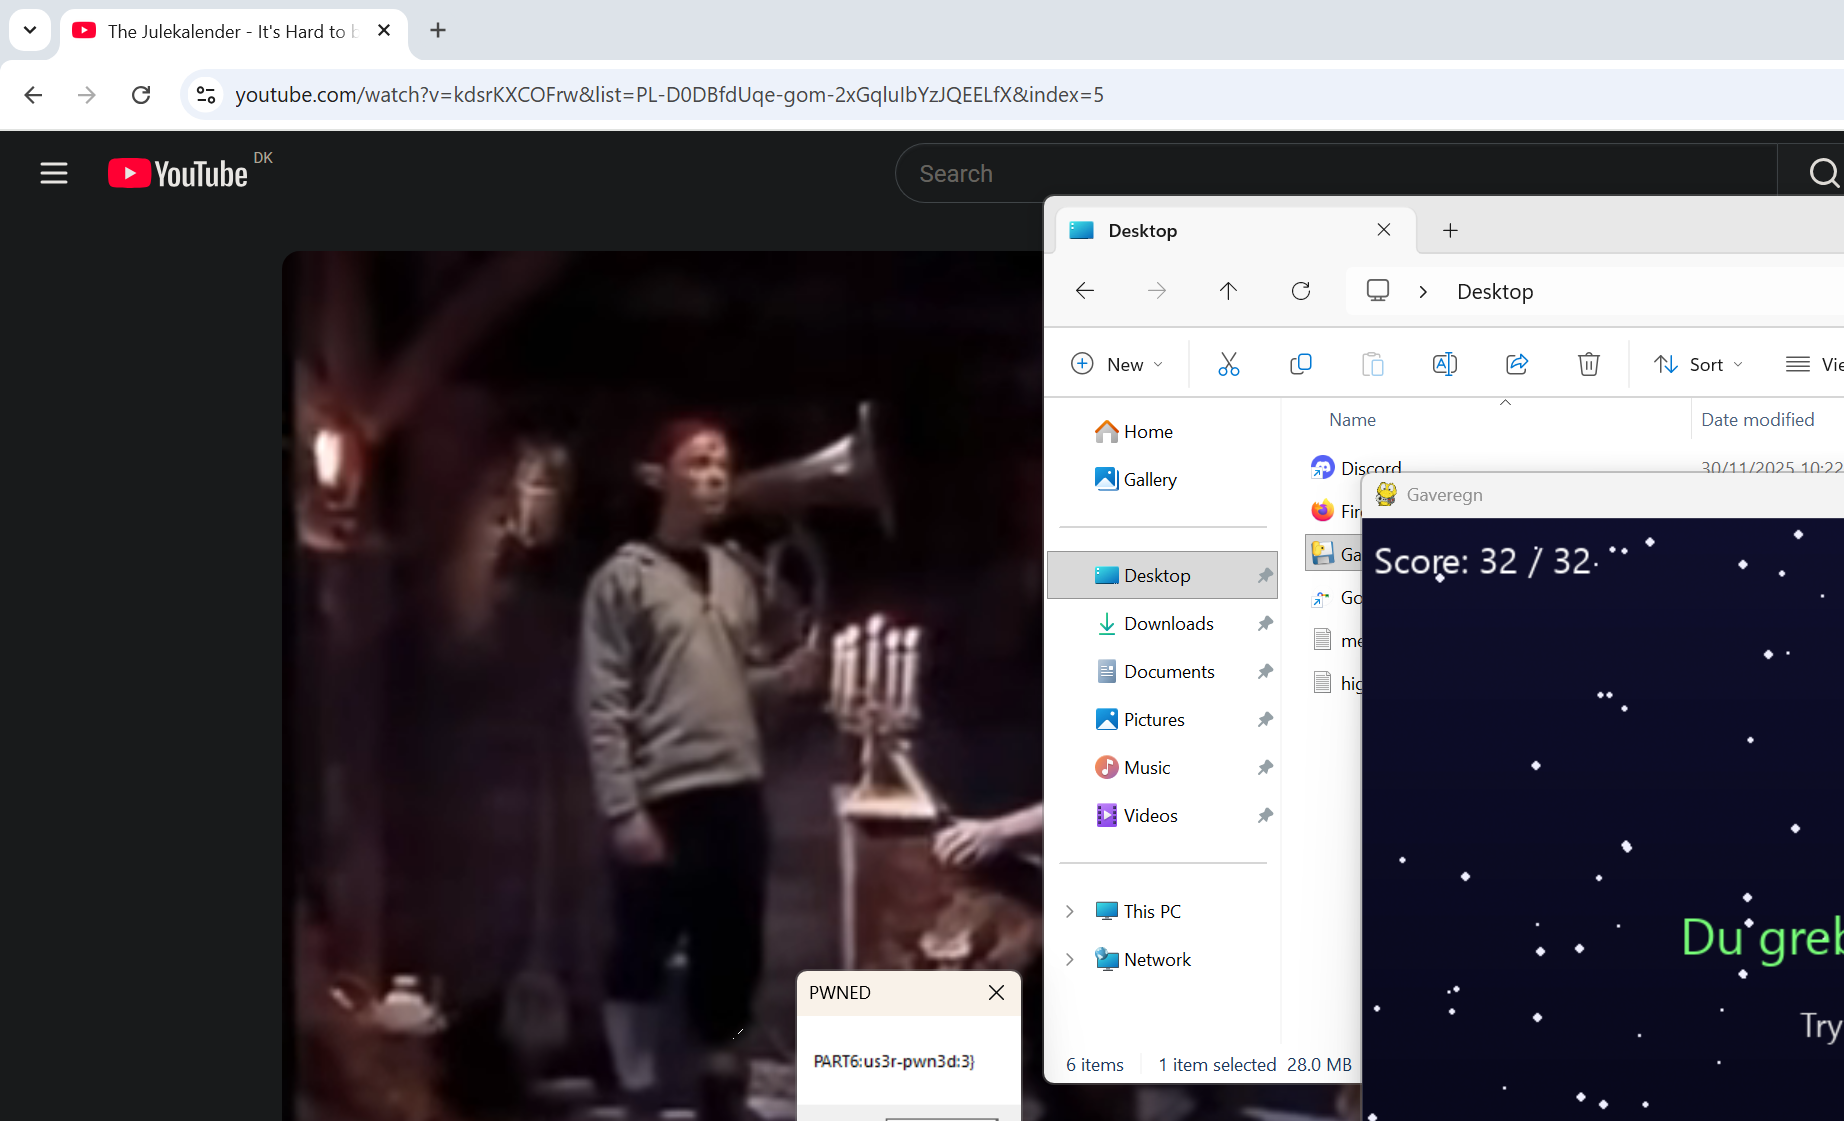Open a new File Explorer tab
The height and width of the screenshot is (1121, 1844).
click(x=1450, y=230)
